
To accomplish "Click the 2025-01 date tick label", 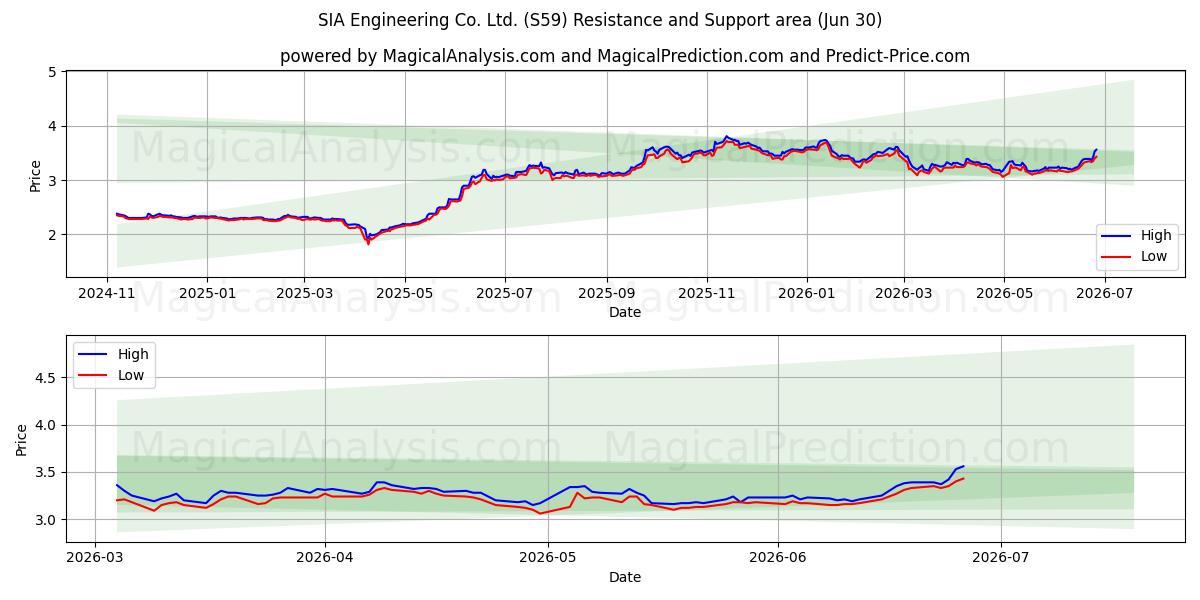I will 207,294.
